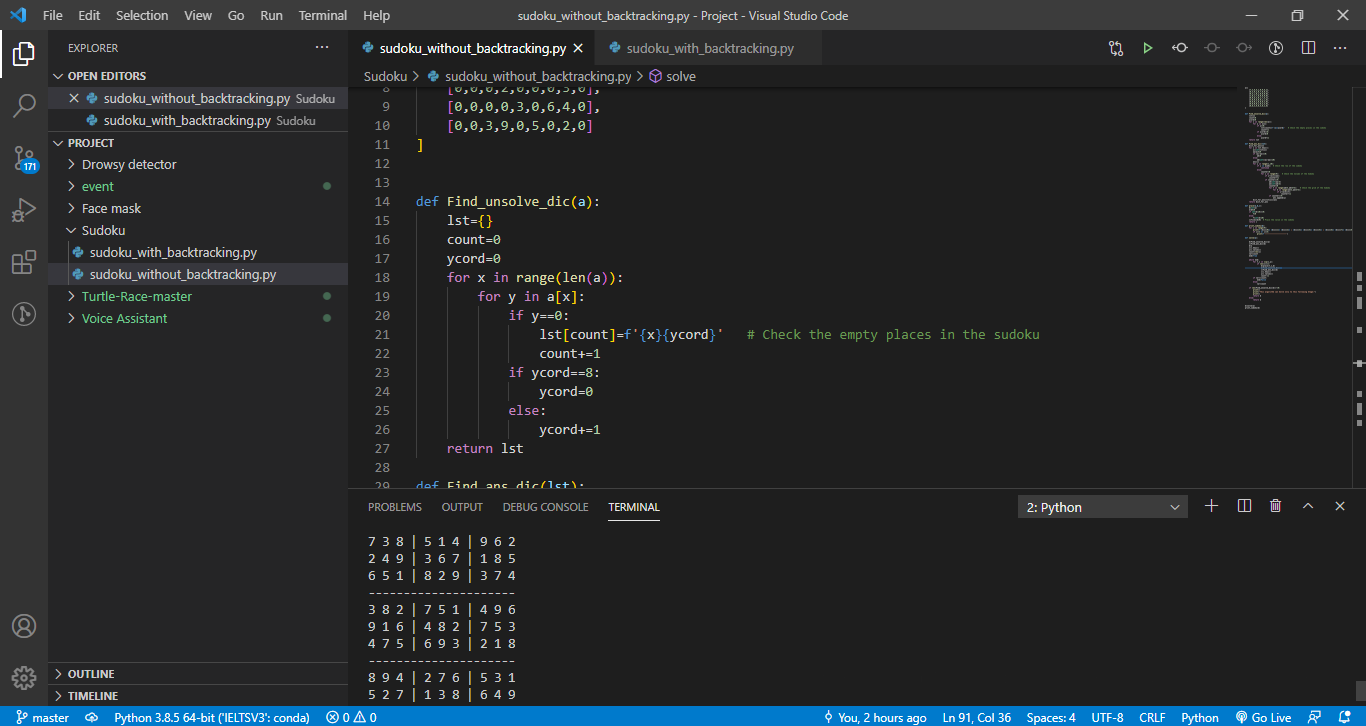
Task: Open the Search view in activity bar
Action: 24,106
